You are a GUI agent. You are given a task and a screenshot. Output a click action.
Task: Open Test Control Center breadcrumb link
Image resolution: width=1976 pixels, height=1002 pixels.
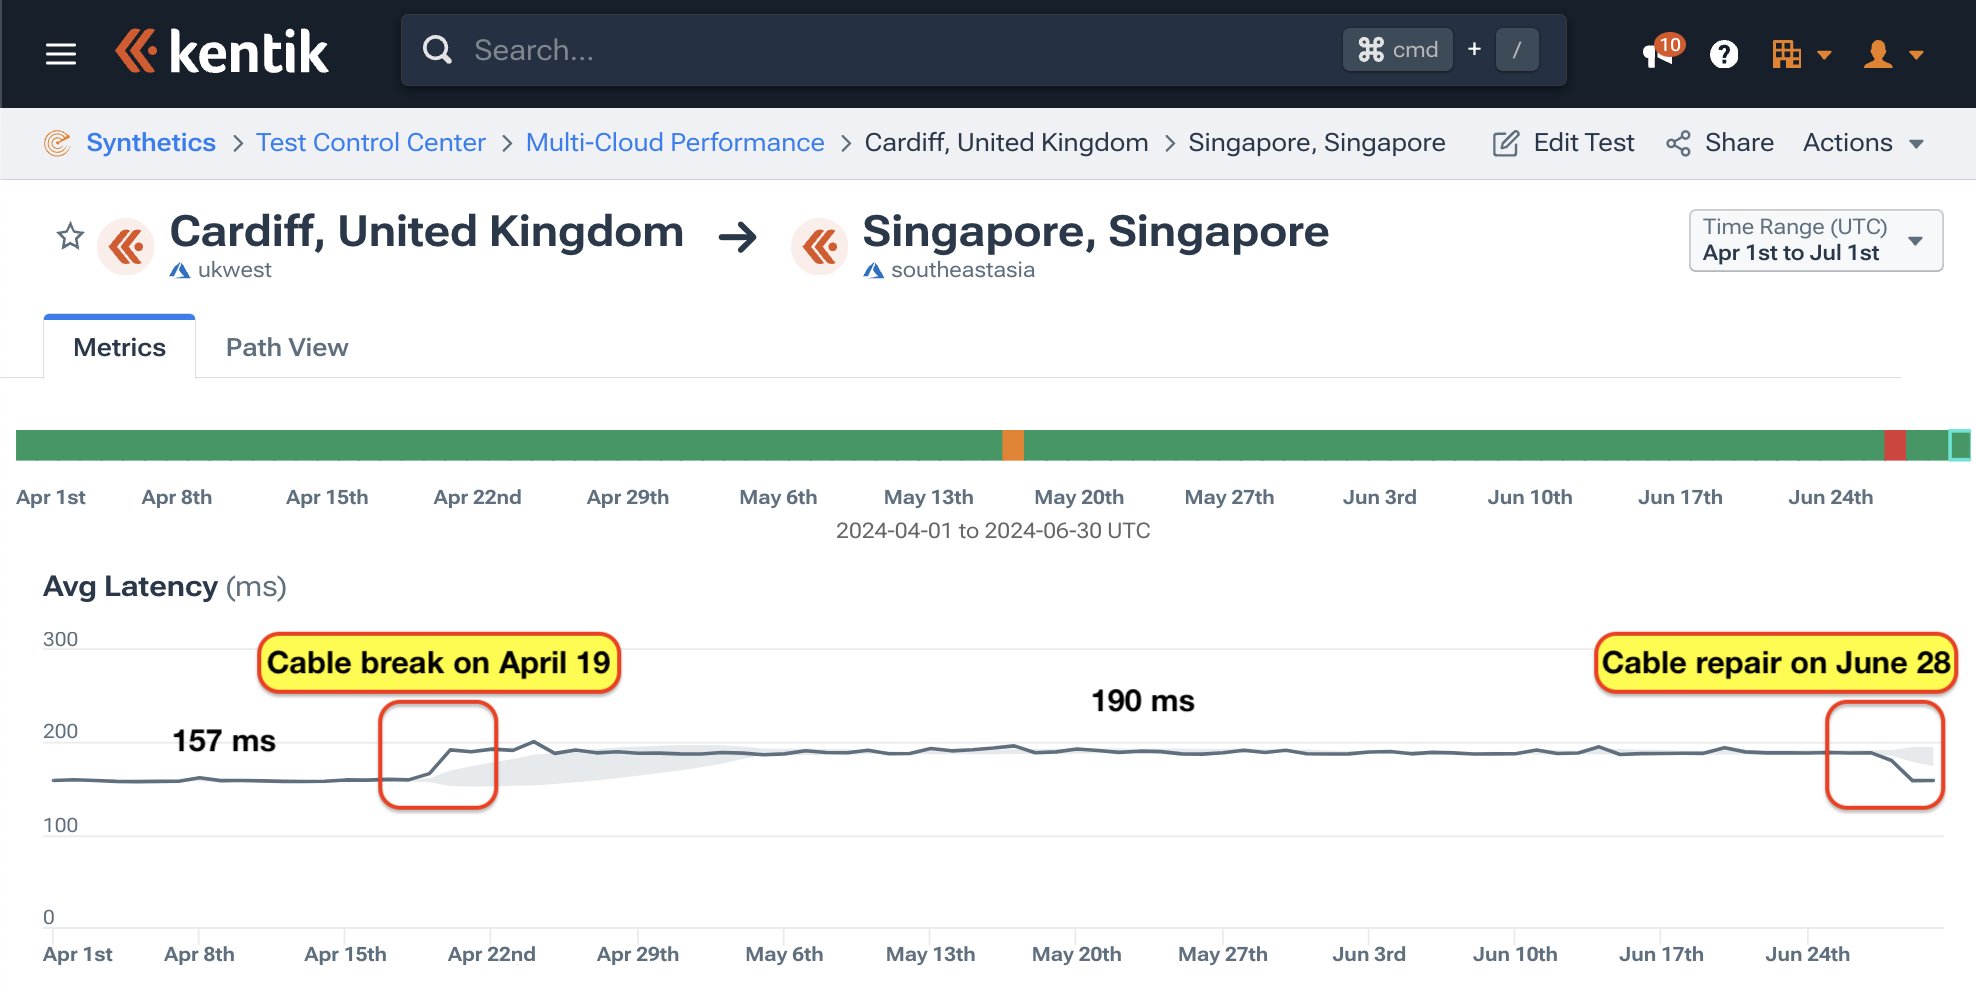(370, 143)
